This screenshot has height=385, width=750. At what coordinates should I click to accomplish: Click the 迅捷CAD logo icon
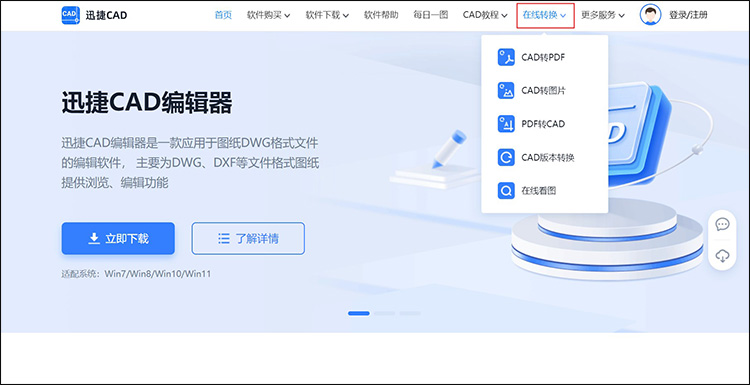click(71, 15)
